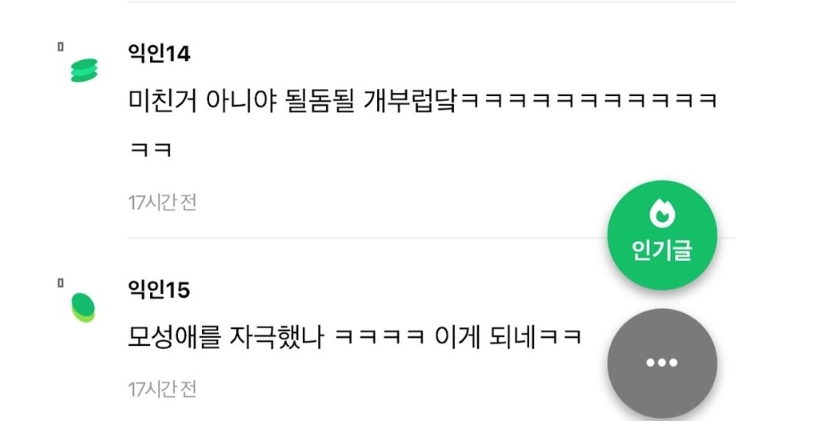Tap the word 개부럽닼 in 익인14's comment
The image size is (826, 437).
(x=411, y=100)
